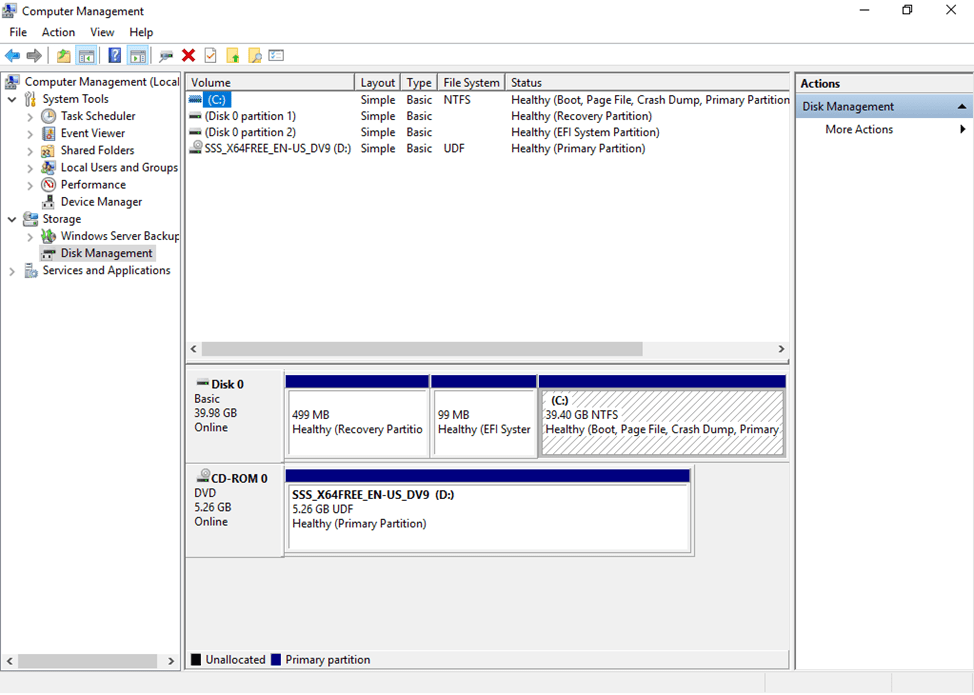Image resolution: width=974 pixels, height=695 pixels.
Task: Click the Device Manager icon
Action: (x=48, y=202)
